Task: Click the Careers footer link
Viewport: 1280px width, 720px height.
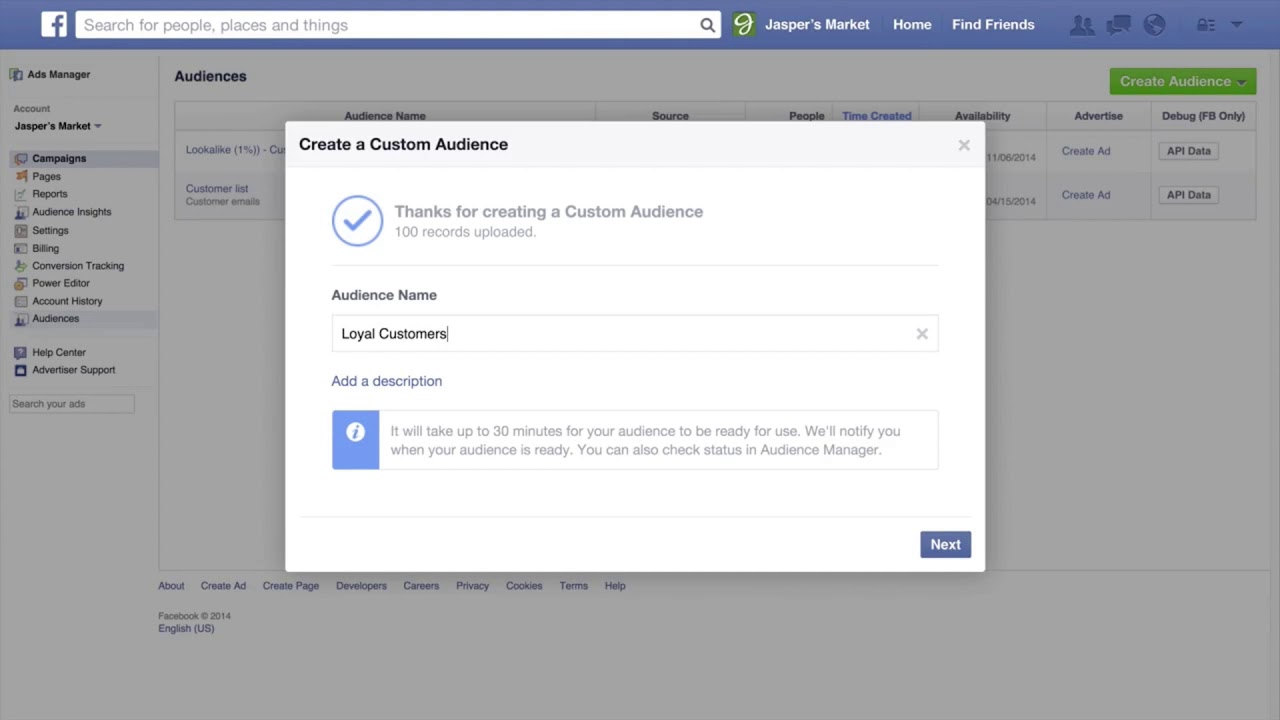Action: [421, 586]
